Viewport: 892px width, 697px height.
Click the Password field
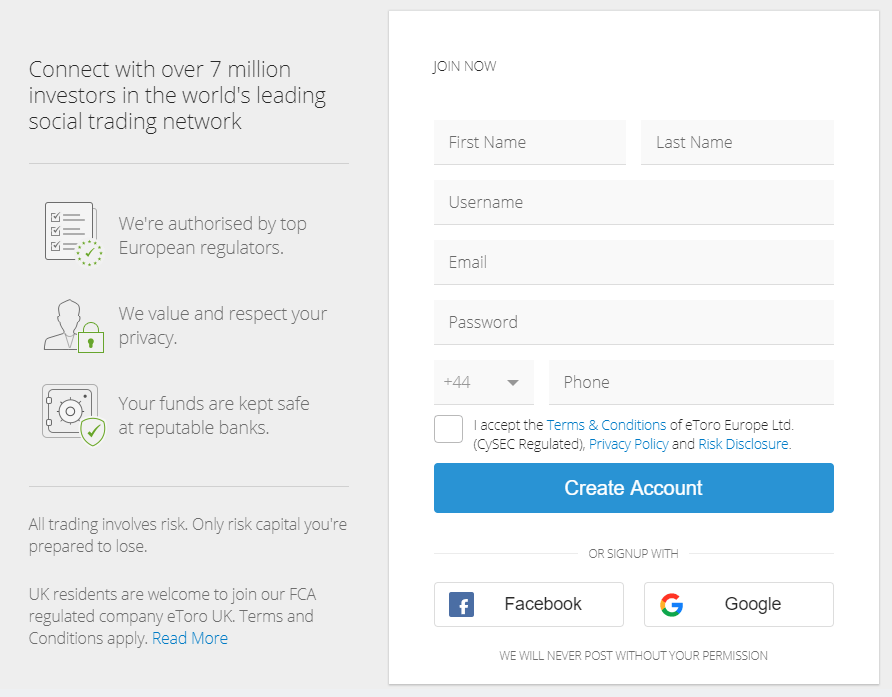pyautogui.click(x=634, y=322)
